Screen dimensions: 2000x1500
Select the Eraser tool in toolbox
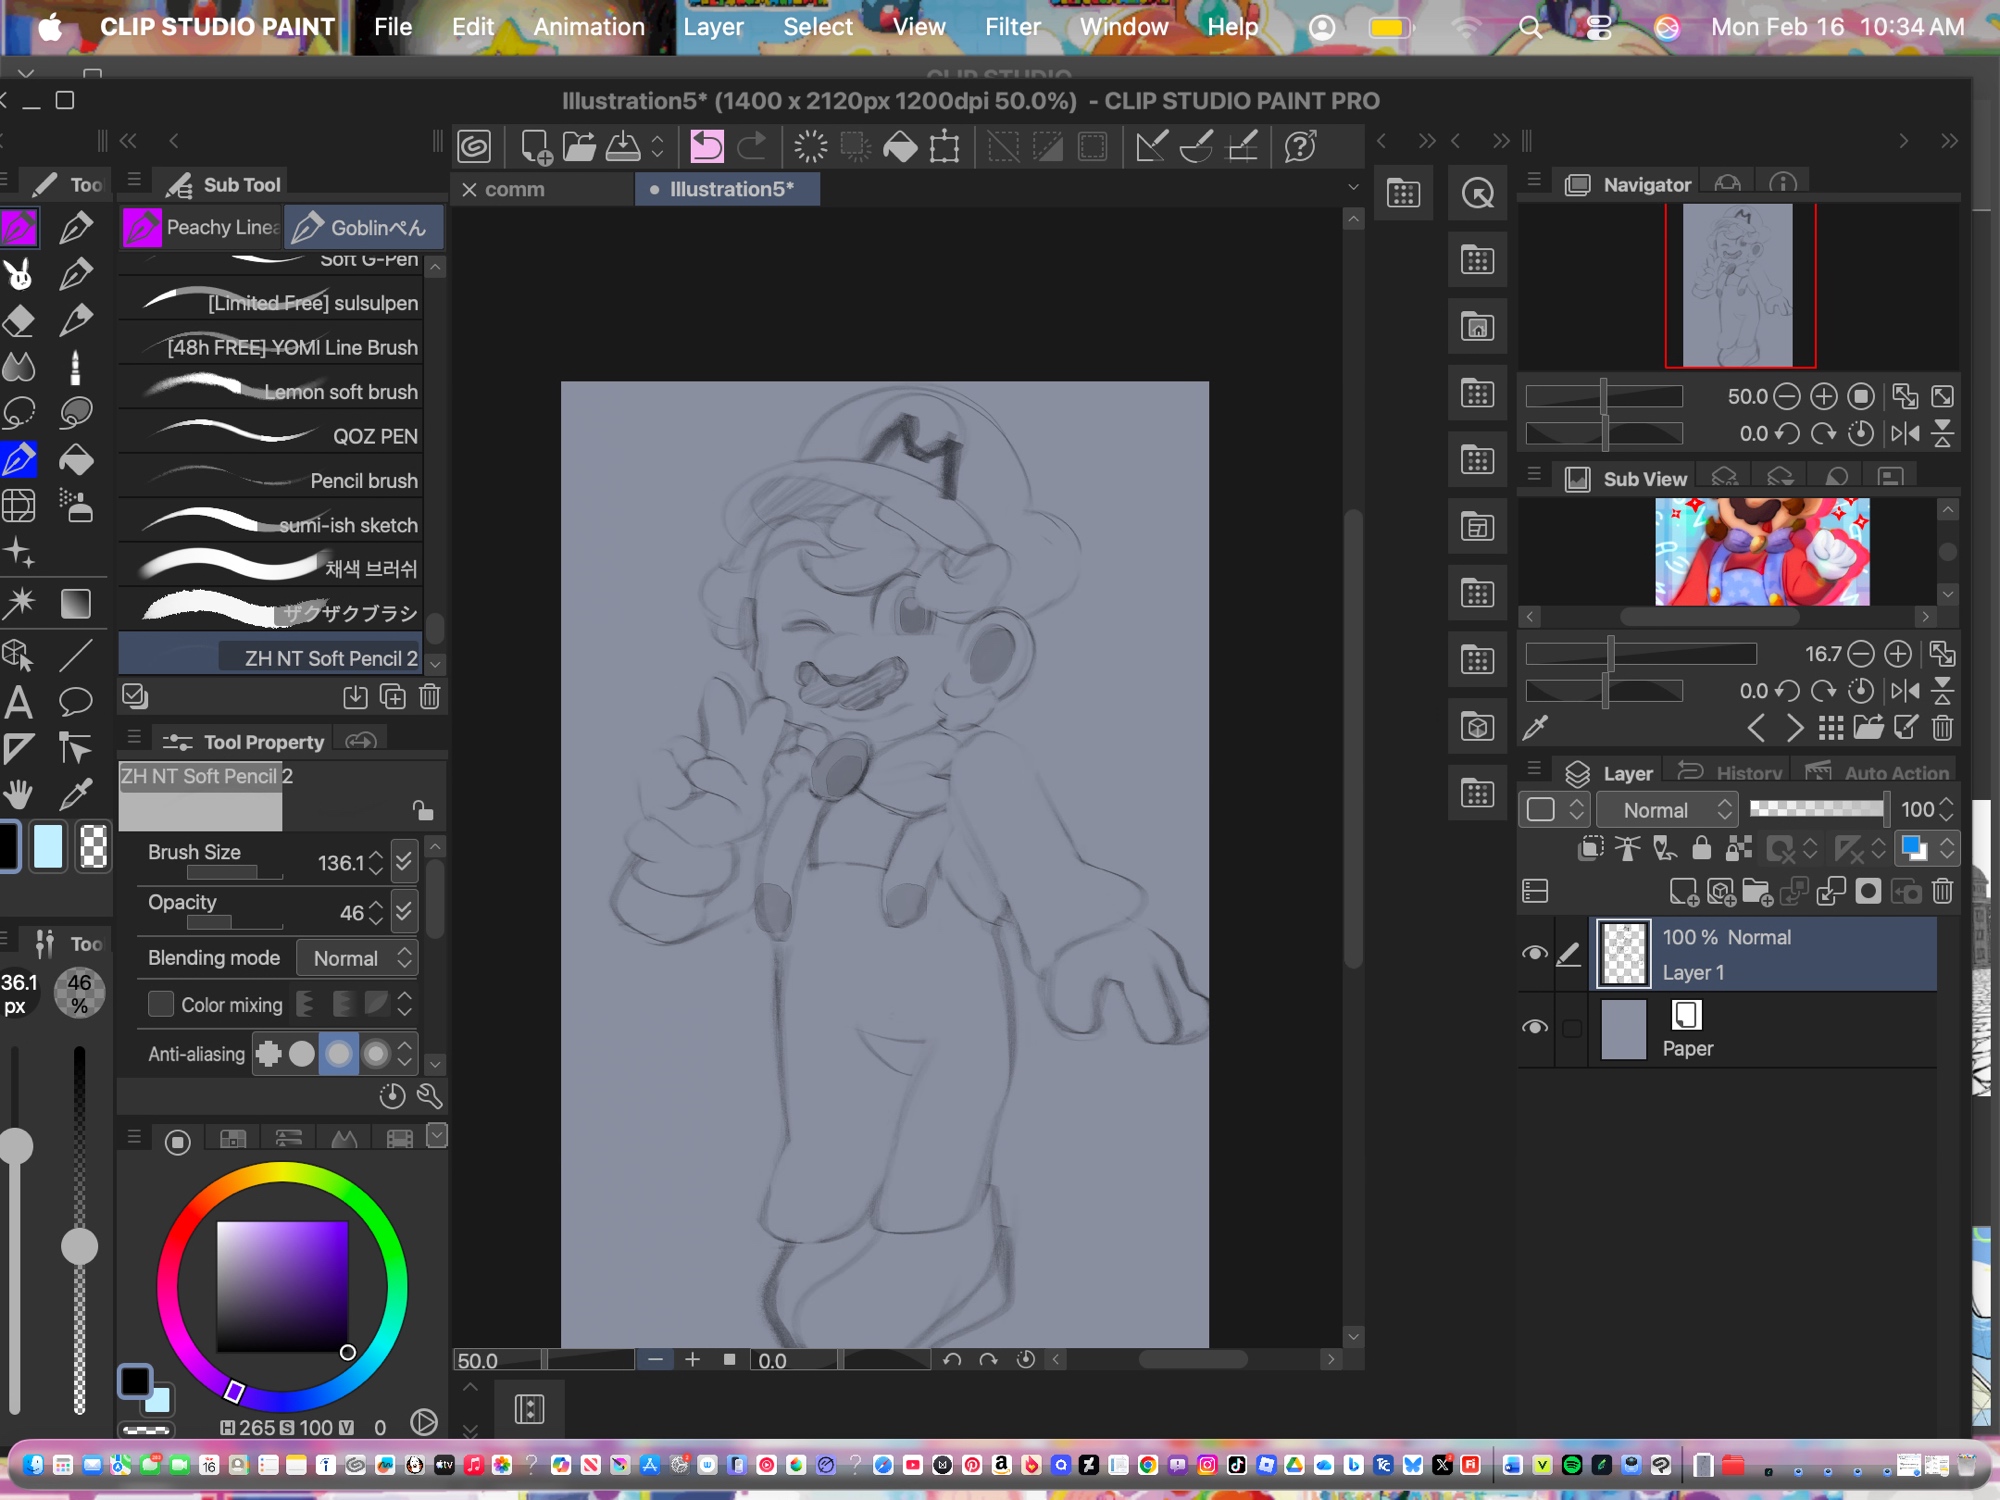click(19, 321)
